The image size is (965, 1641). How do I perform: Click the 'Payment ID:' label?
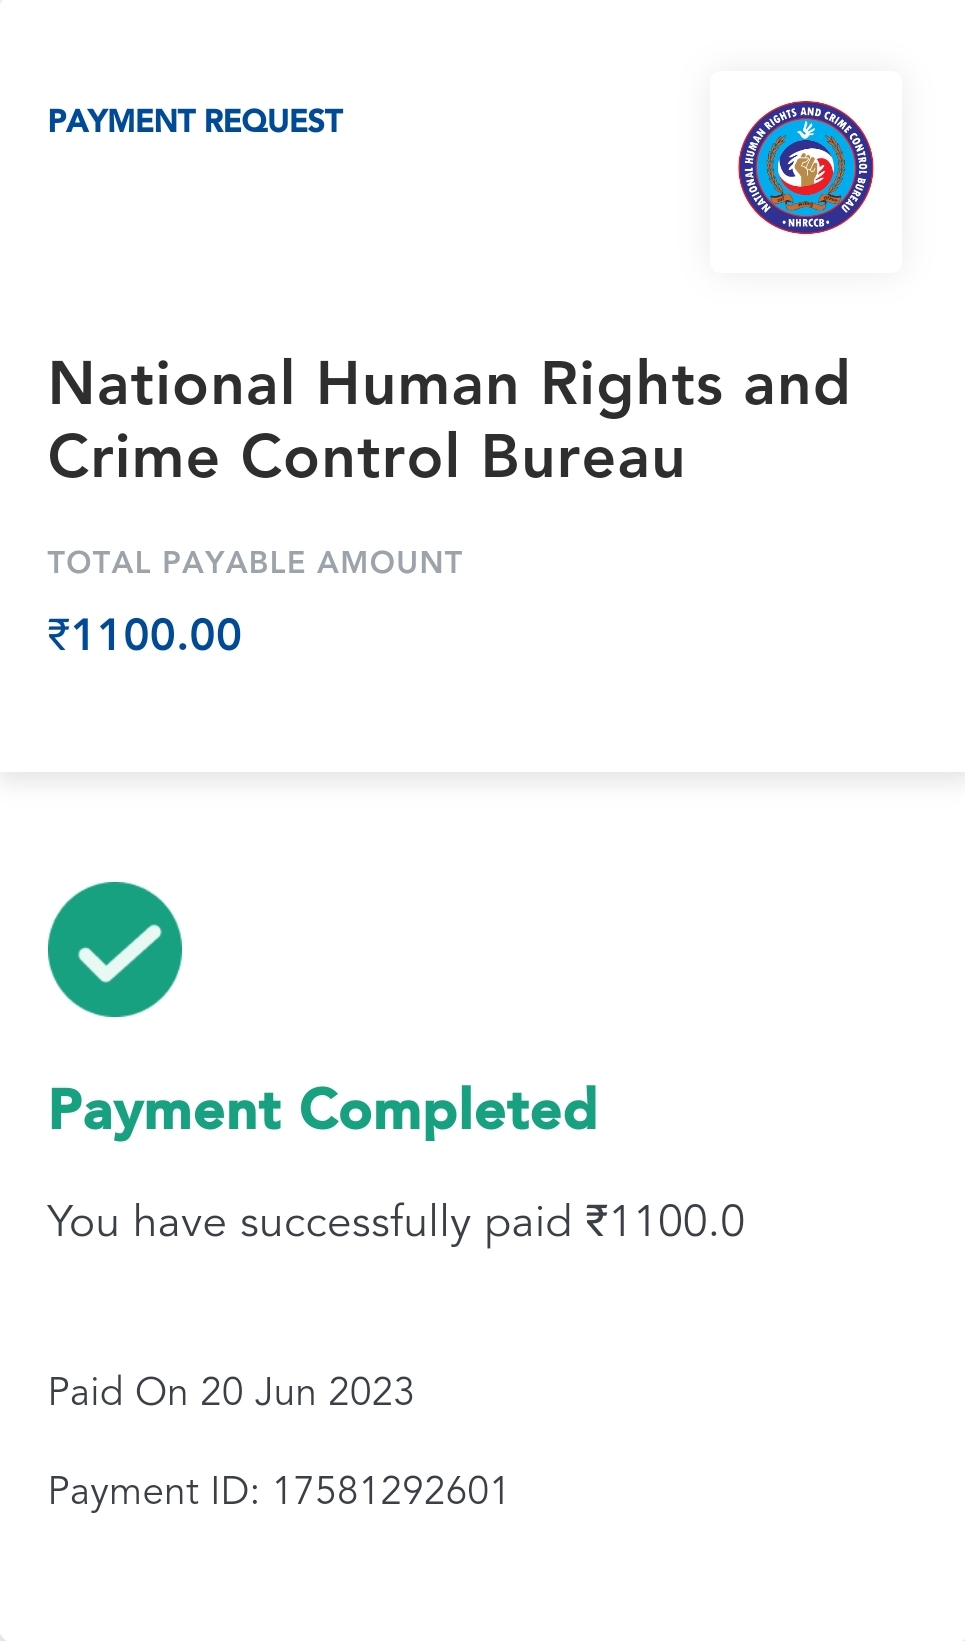[153, 1491]
